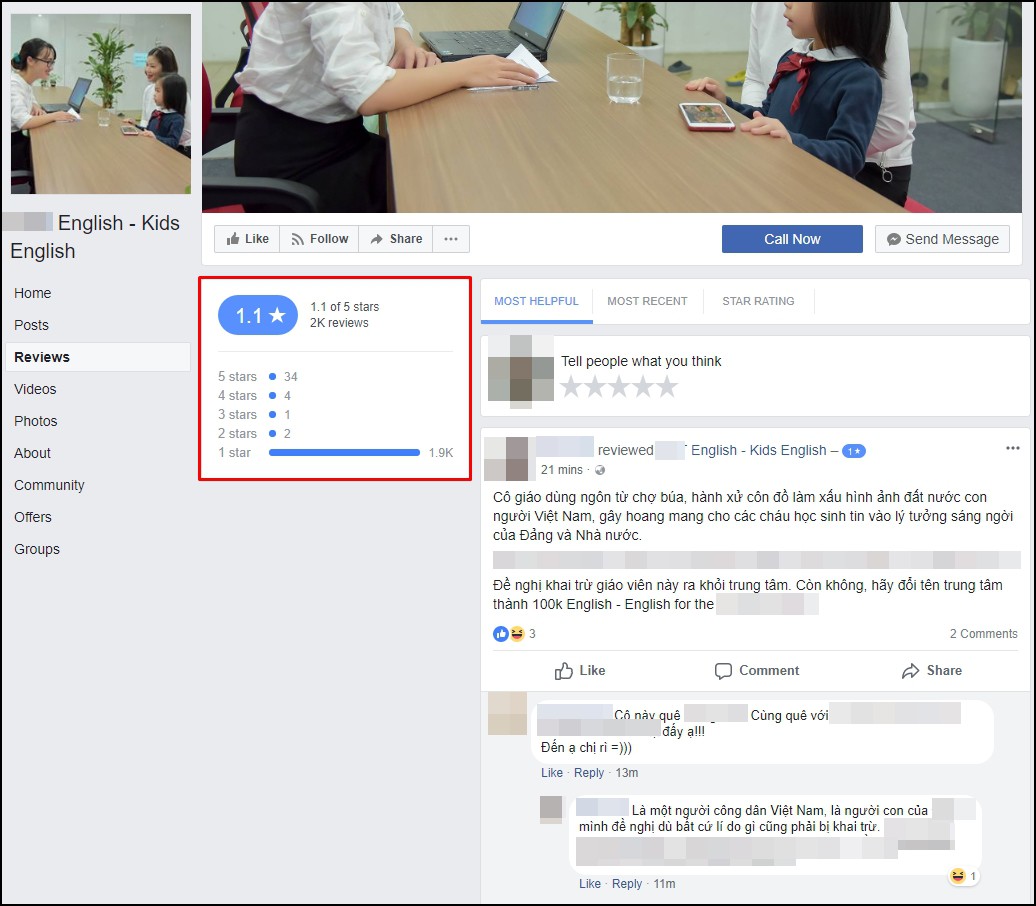Screen dimensions: 1036x906
Task: Click Reply under the first comment
Action: pyautogui.click(x=589, y=772)
